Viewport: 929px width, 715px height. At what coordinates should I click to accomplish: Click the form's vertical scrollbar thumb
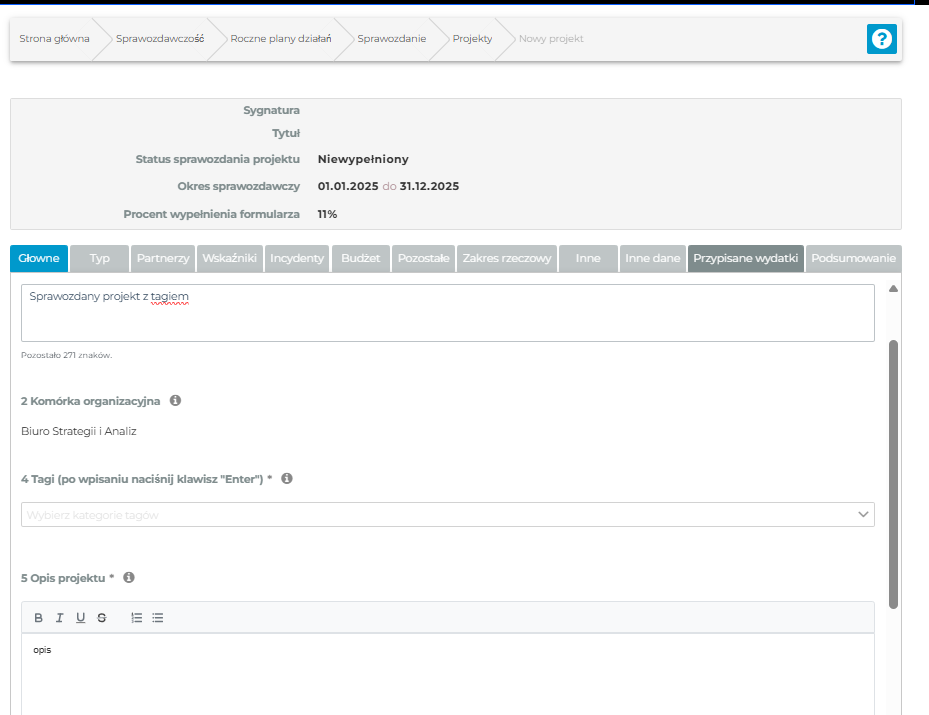[893, 473]
